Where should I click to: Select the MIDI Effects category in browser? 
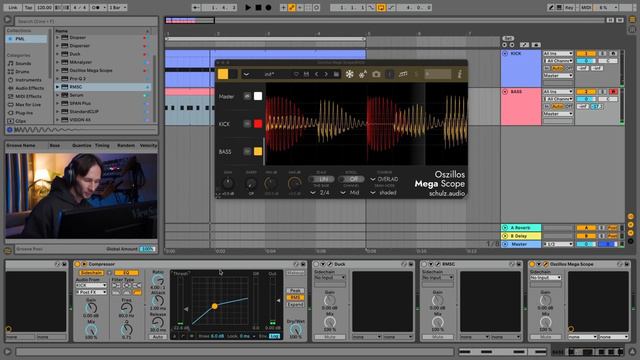(x=28, y=96)
